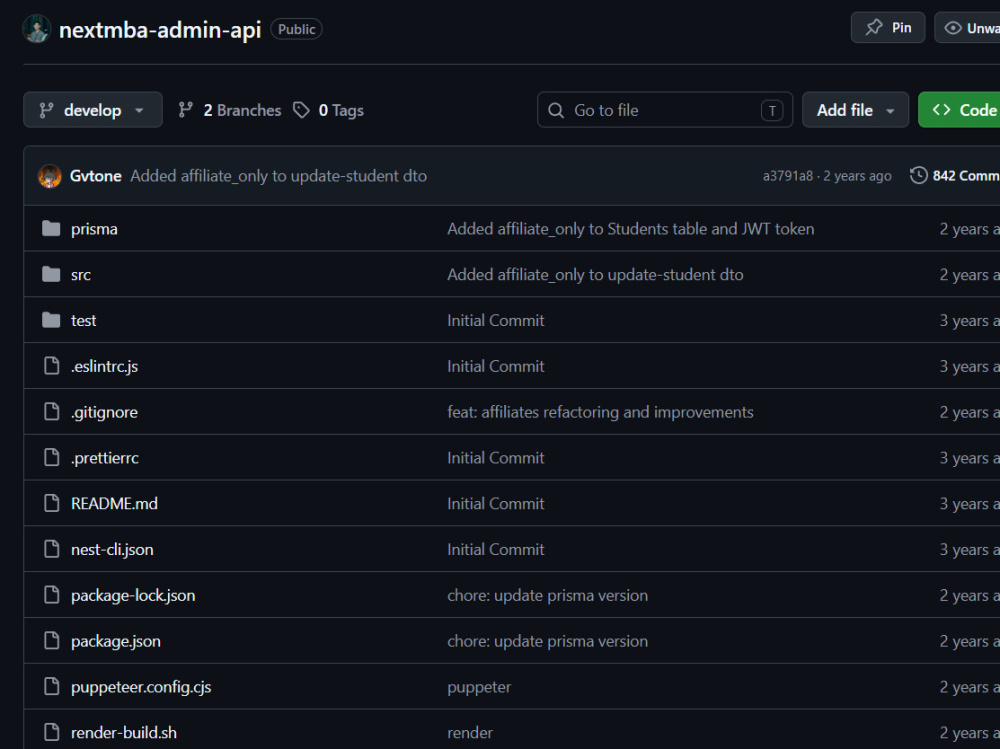Click the prisma folder icon
Viewport: 1000px width, 749px height.
point(51,228)
